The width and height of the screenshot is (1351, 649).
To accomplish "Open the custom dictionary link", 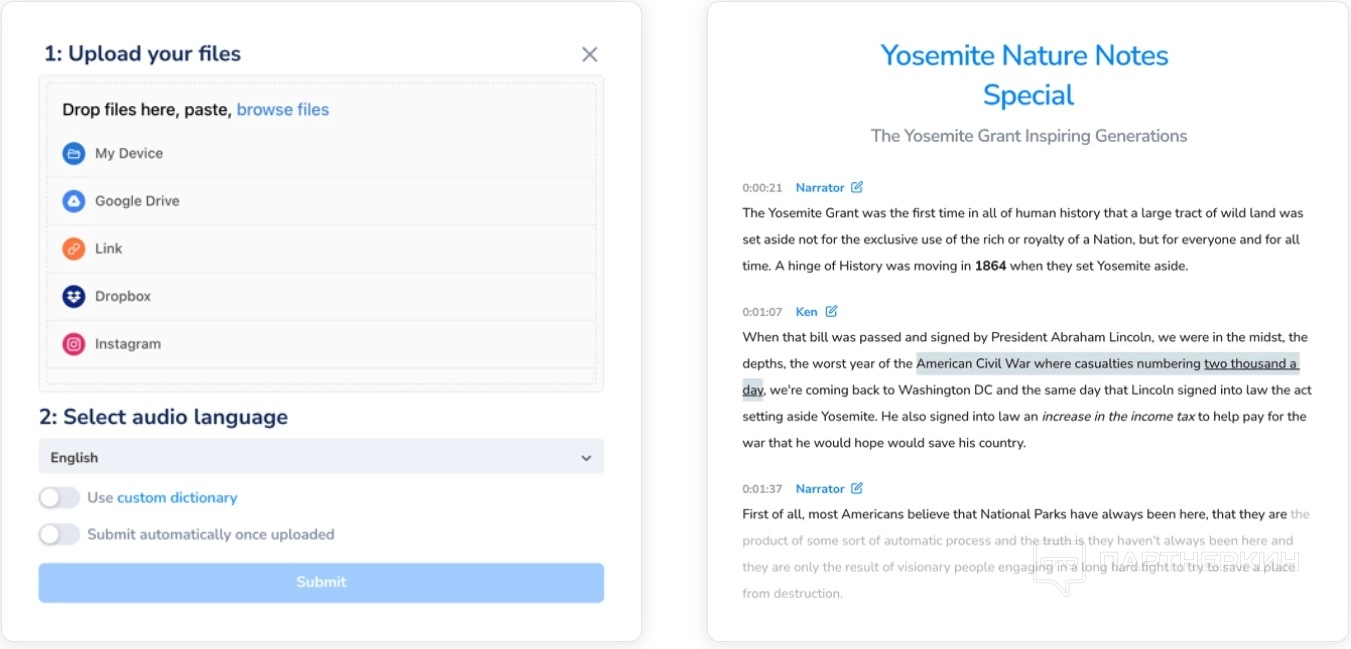I will [x=177, y=498].
